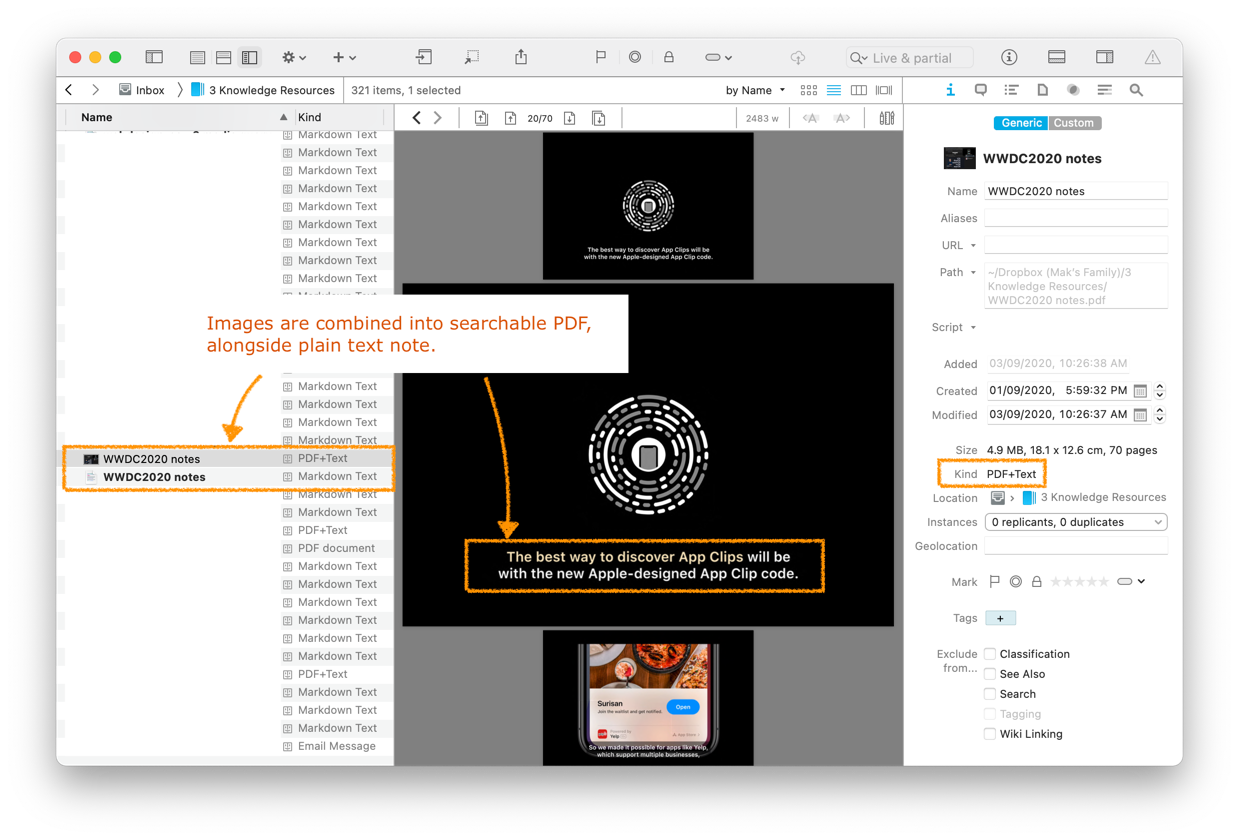
Task: Go back using the path bar arrow
Action: (x=69, y=90)
